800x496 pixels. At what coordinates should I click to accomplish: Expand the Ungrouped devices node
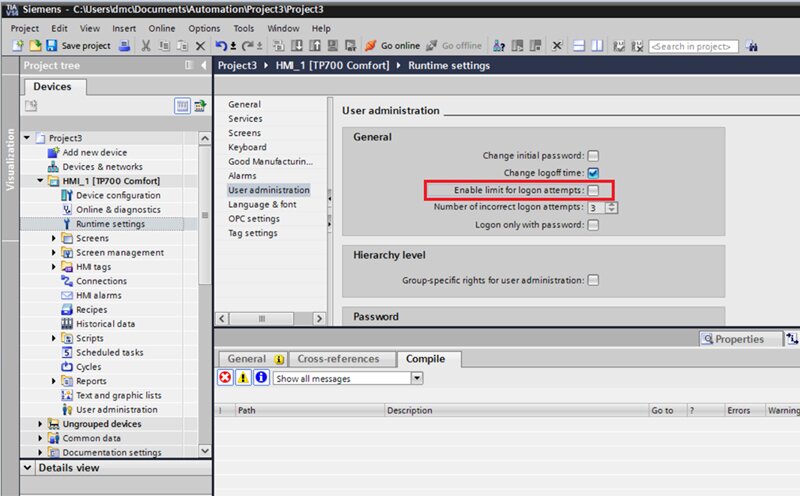point(40,424)
